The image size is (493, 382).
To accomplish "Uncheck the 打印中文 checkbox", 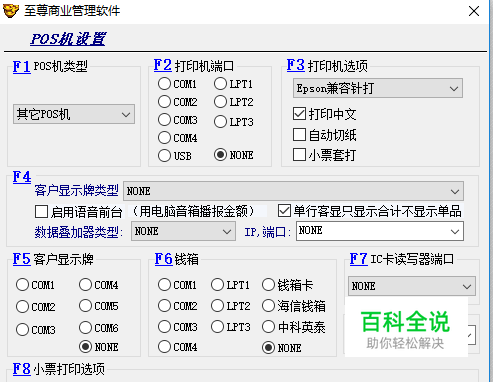I will tap(299, 114).
